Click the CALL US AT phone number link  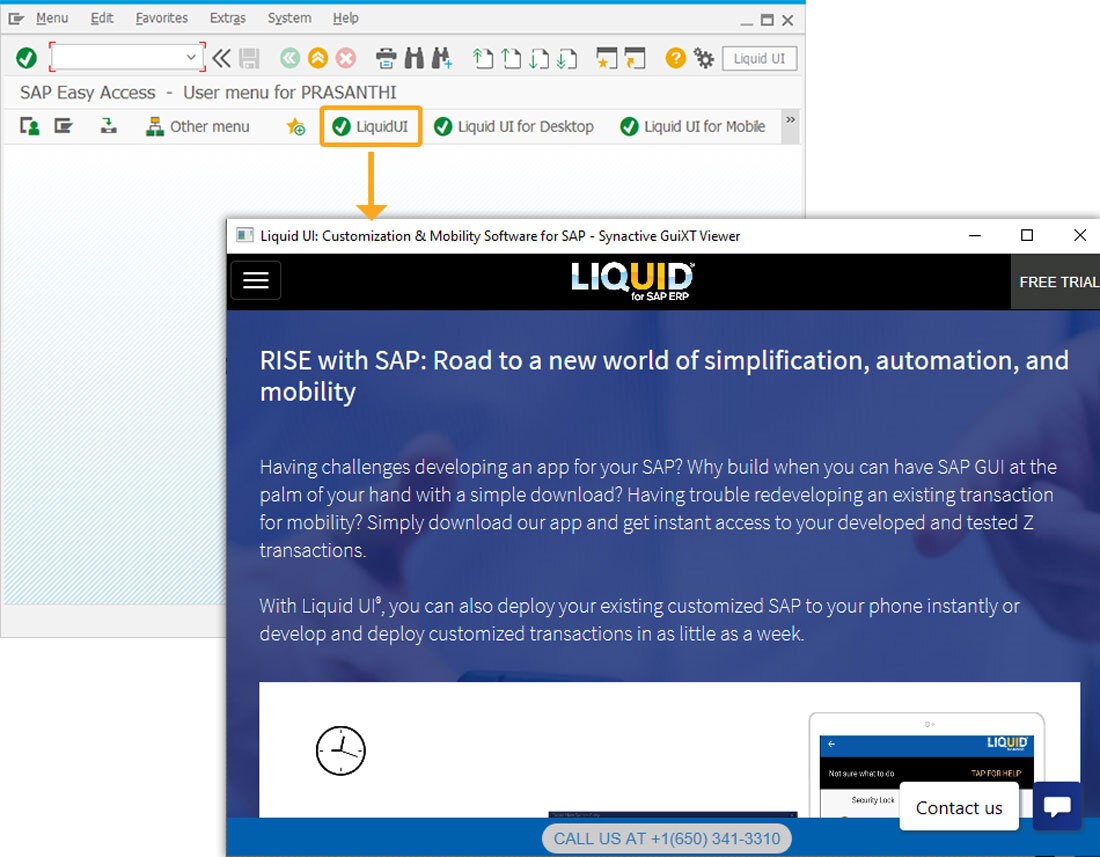tap(666, 839)
